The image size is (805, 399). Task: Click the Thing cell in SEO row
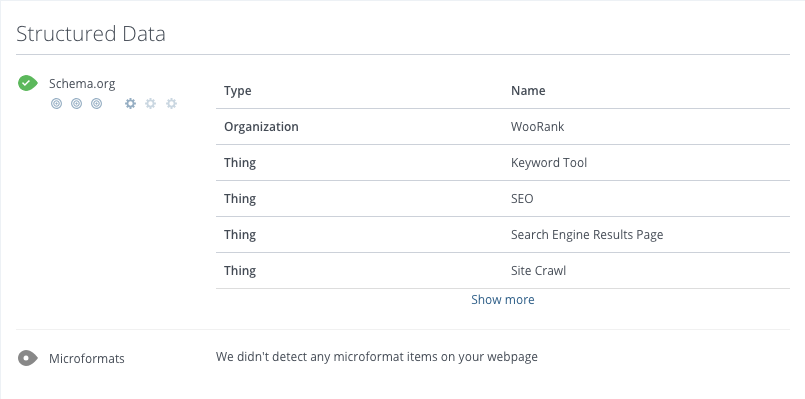240,199
